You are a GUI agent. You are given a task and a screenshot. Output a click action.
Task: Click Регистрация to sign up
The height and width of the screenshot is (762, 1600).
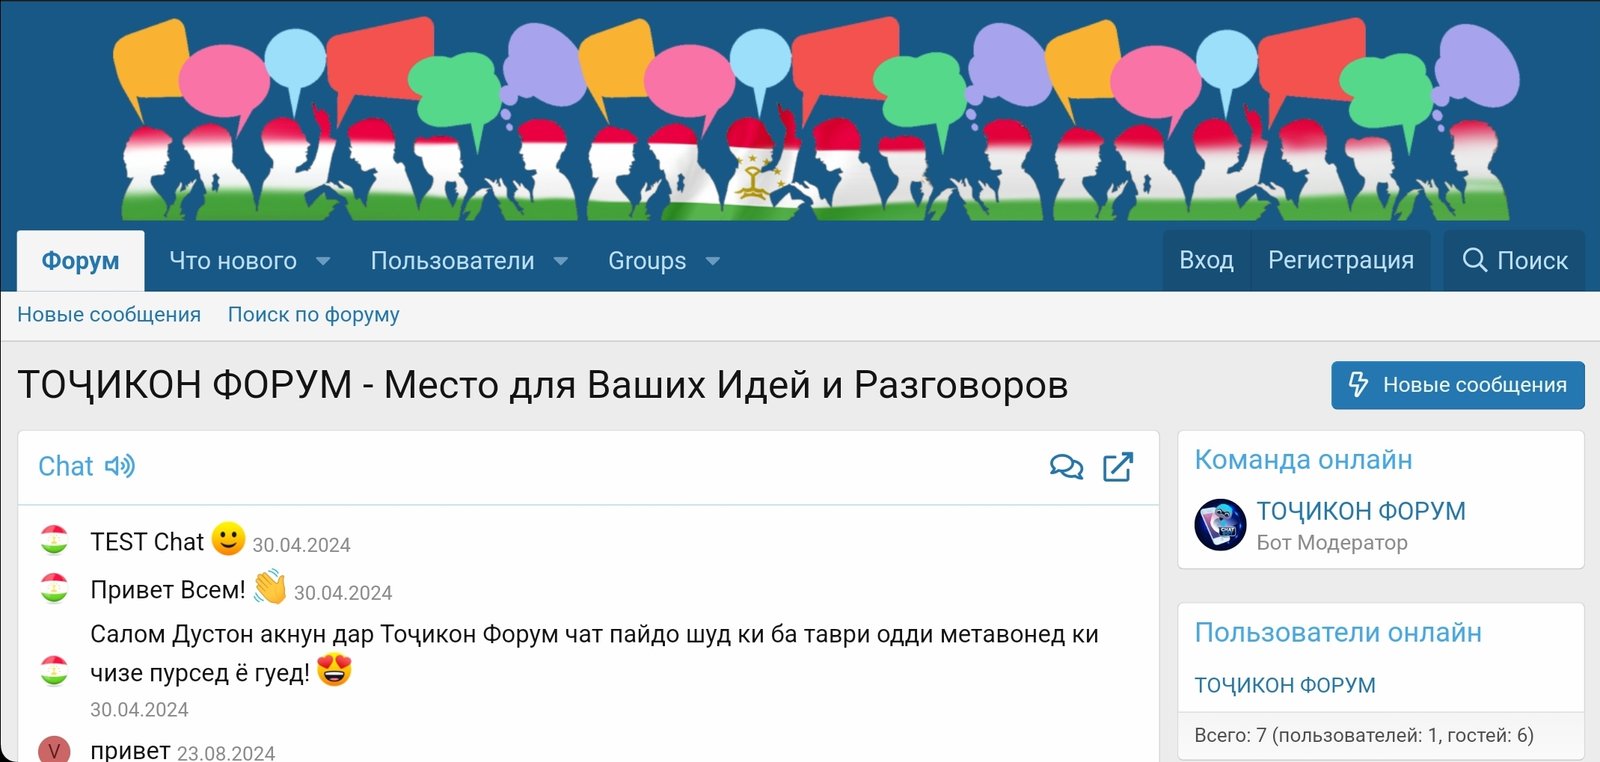(x=1341, y=260)
